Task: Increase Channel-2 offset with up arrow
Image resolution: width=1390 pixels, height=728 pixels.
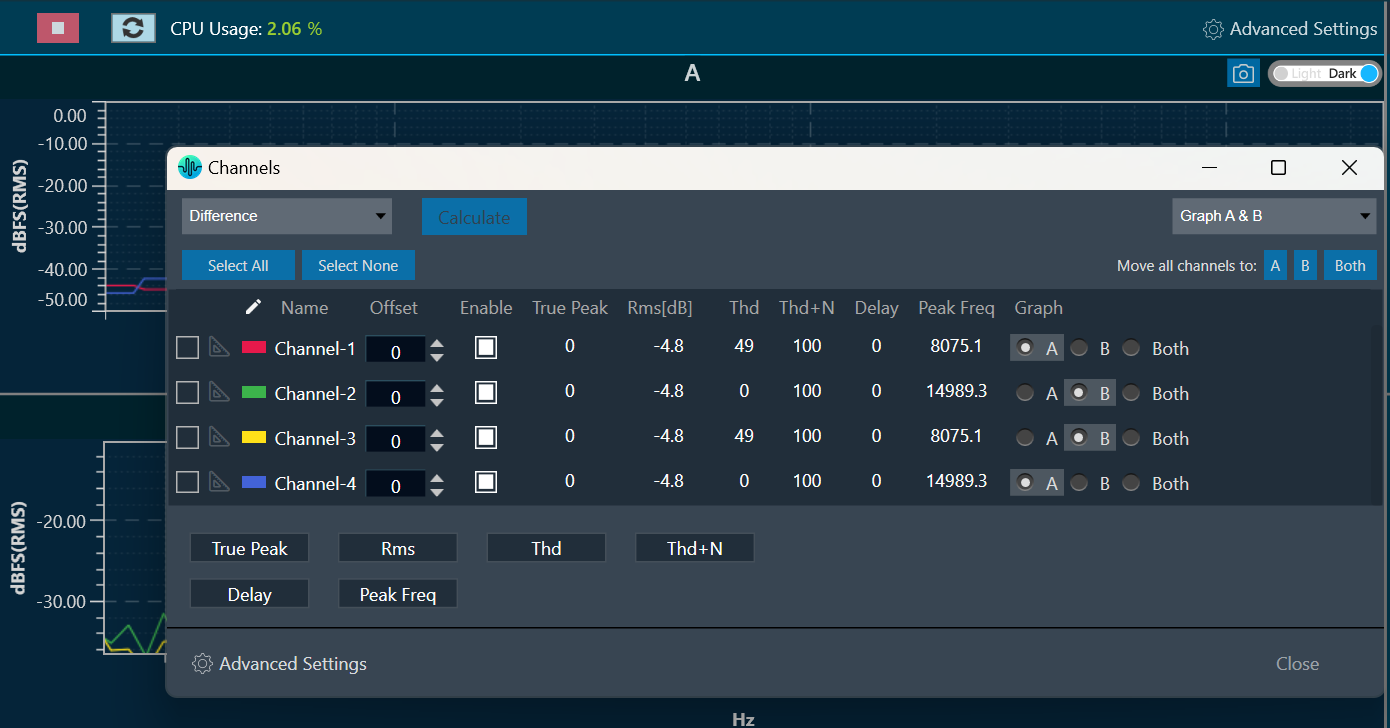Action: tap(437, 388)
